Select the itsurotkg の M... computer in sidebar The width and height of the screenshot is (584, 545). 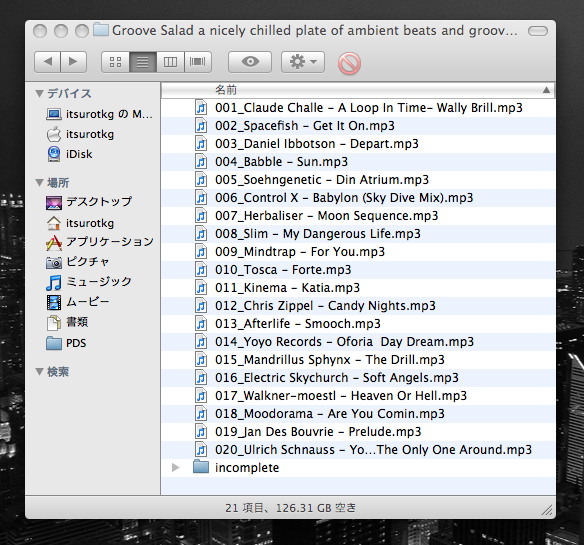coord(99,114)
